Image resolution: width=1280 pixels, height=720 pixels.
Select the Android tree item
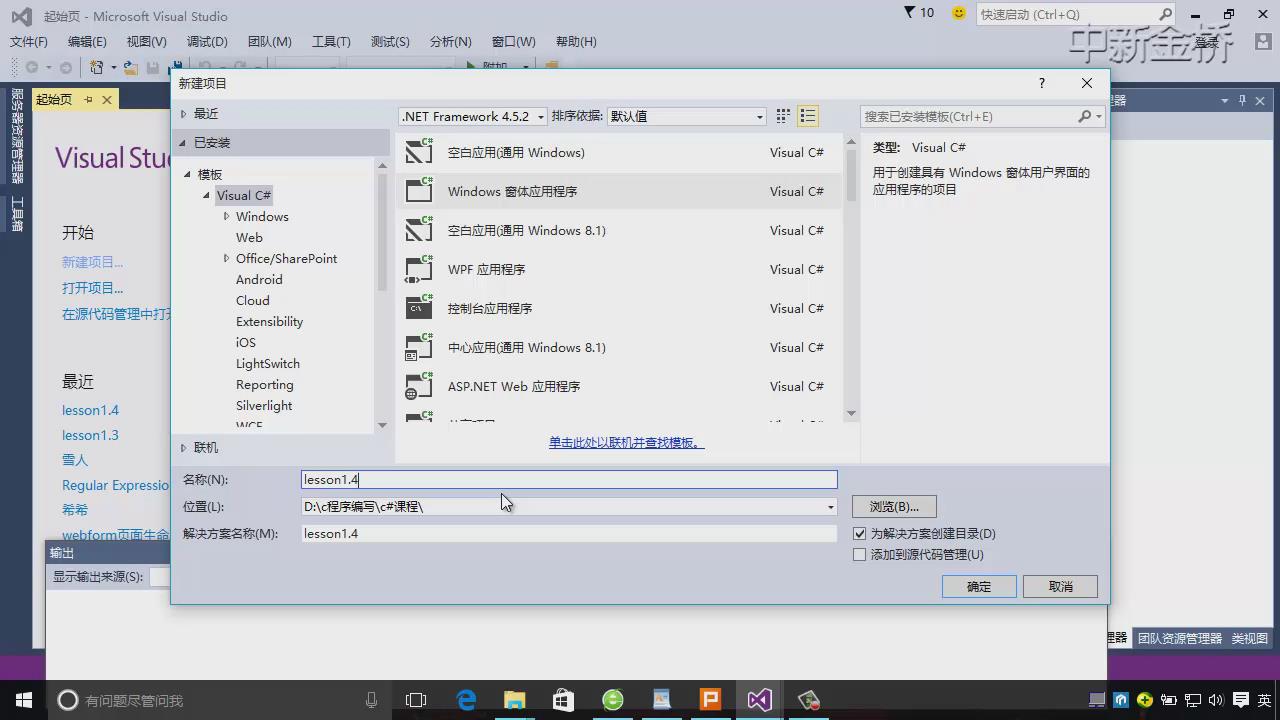(259, 279)
